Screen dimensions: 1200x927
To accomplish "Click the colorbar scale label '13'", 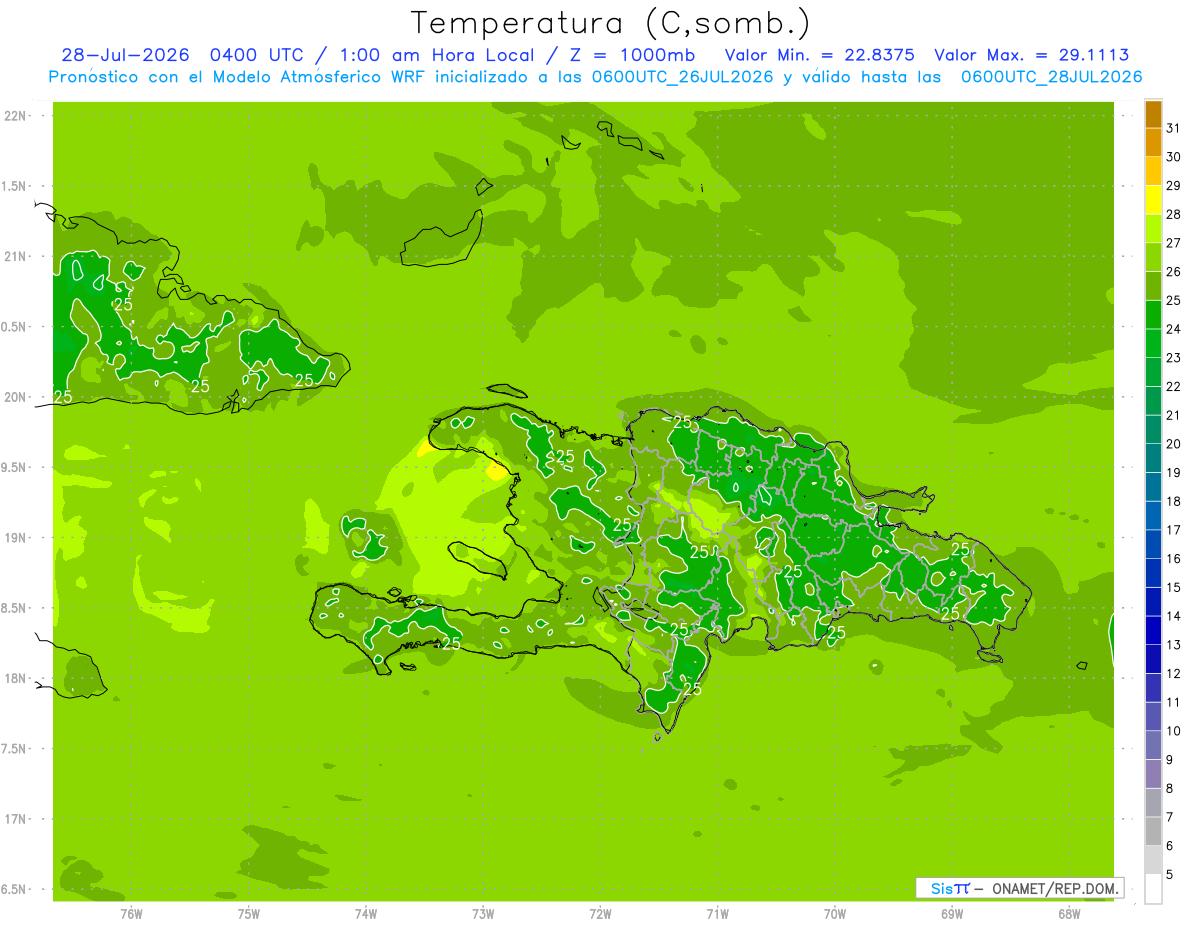I will click(x=1174, y=645).
